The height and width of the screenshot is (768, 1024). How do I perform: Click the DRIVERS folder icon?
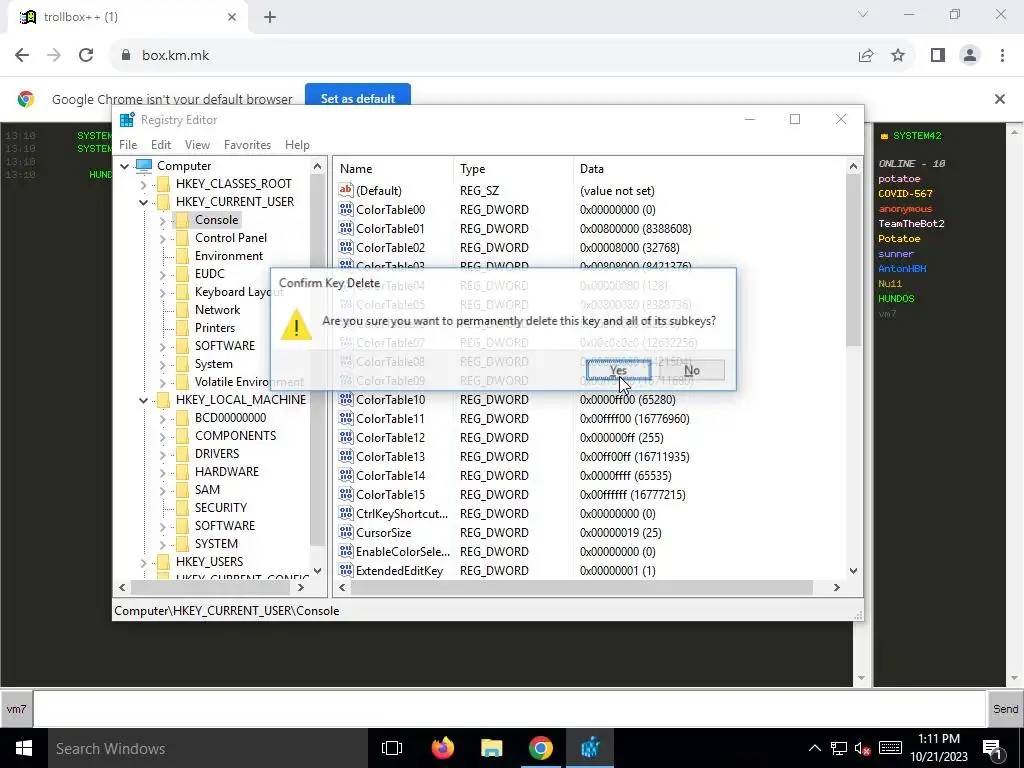coord(182,454)
